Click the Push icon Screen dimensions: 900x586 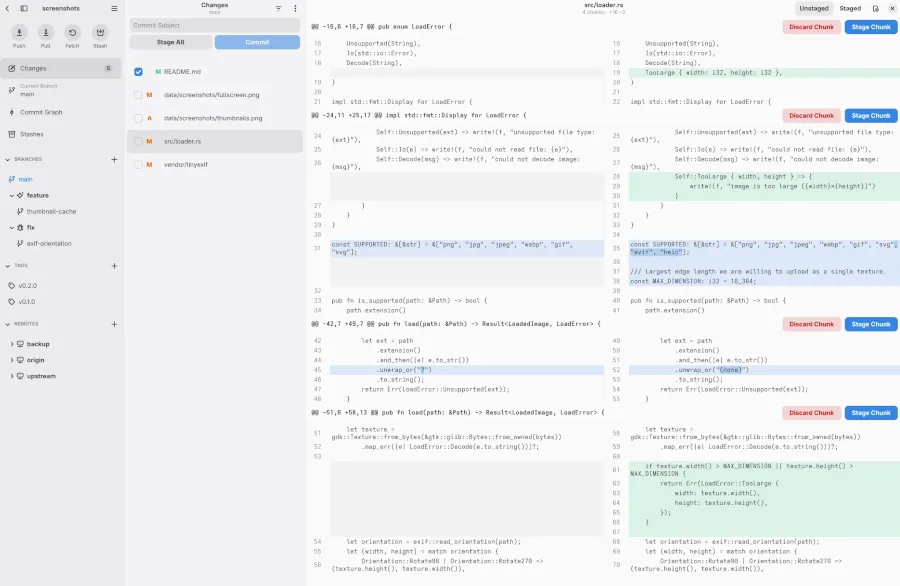(x=19, y=33)
